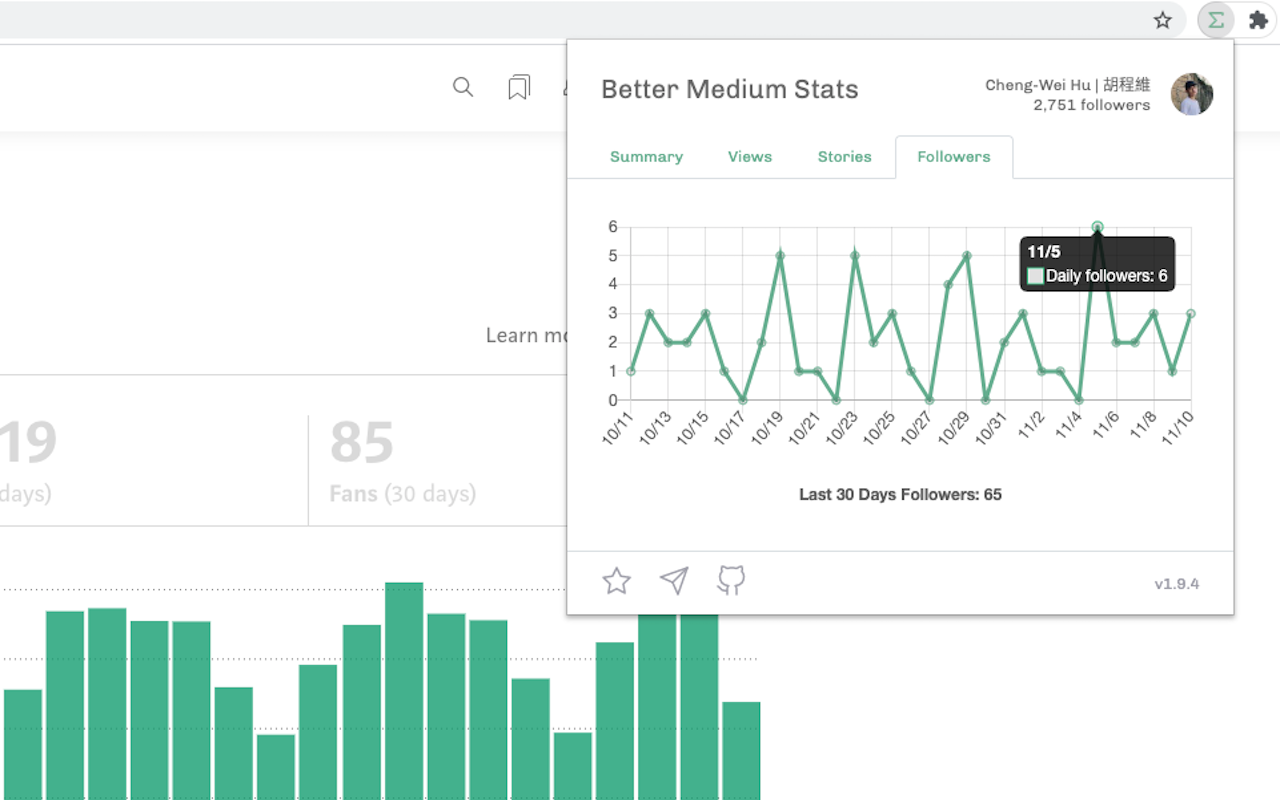This screenshot has width=1280, height=800.
Task: Click Last 30 Days Followers: 65 text
Action: pyautogui.click(x=900, y=494)
